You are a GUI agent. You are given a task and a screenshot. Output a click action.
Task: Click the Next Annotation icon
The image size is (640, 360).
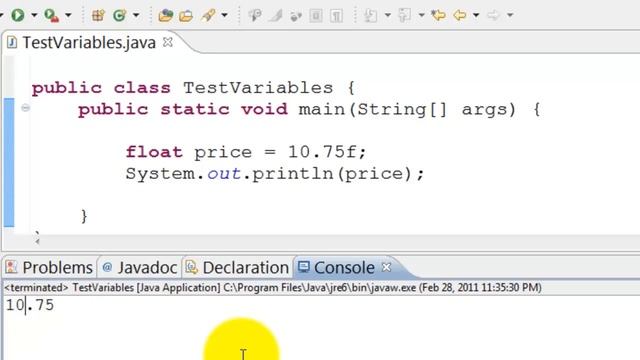point(371,16)
